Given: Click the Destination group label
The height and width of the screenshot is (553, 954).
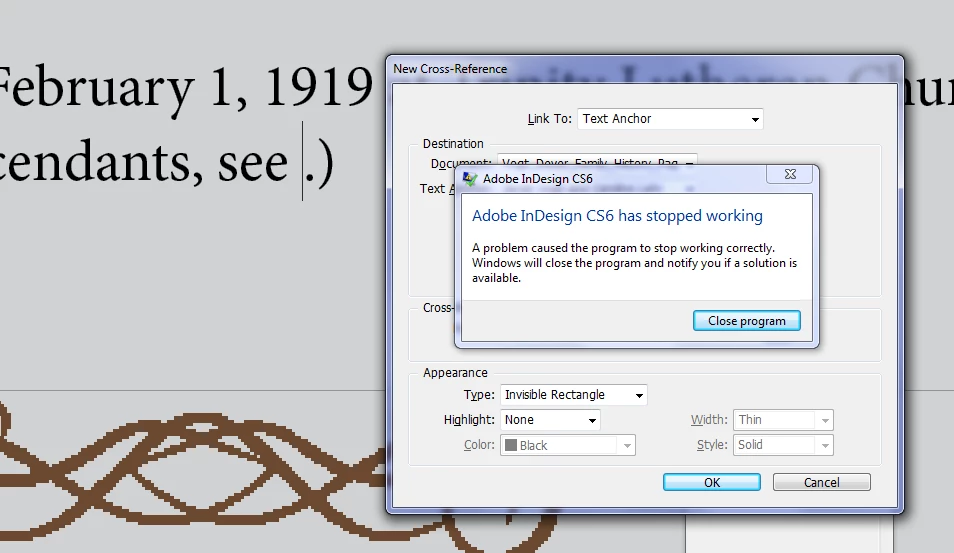Looking at the screenshot, I should click(x=453, y=144).
